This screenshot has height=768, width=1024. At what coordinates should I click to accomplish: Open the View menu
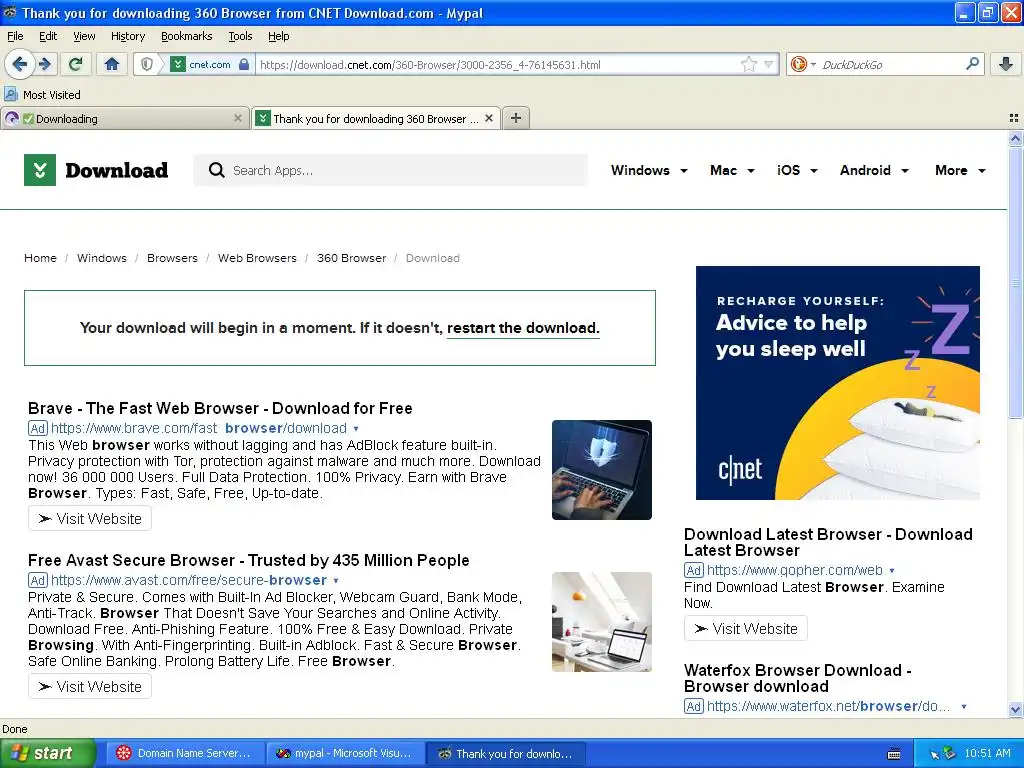pos(84,36)
